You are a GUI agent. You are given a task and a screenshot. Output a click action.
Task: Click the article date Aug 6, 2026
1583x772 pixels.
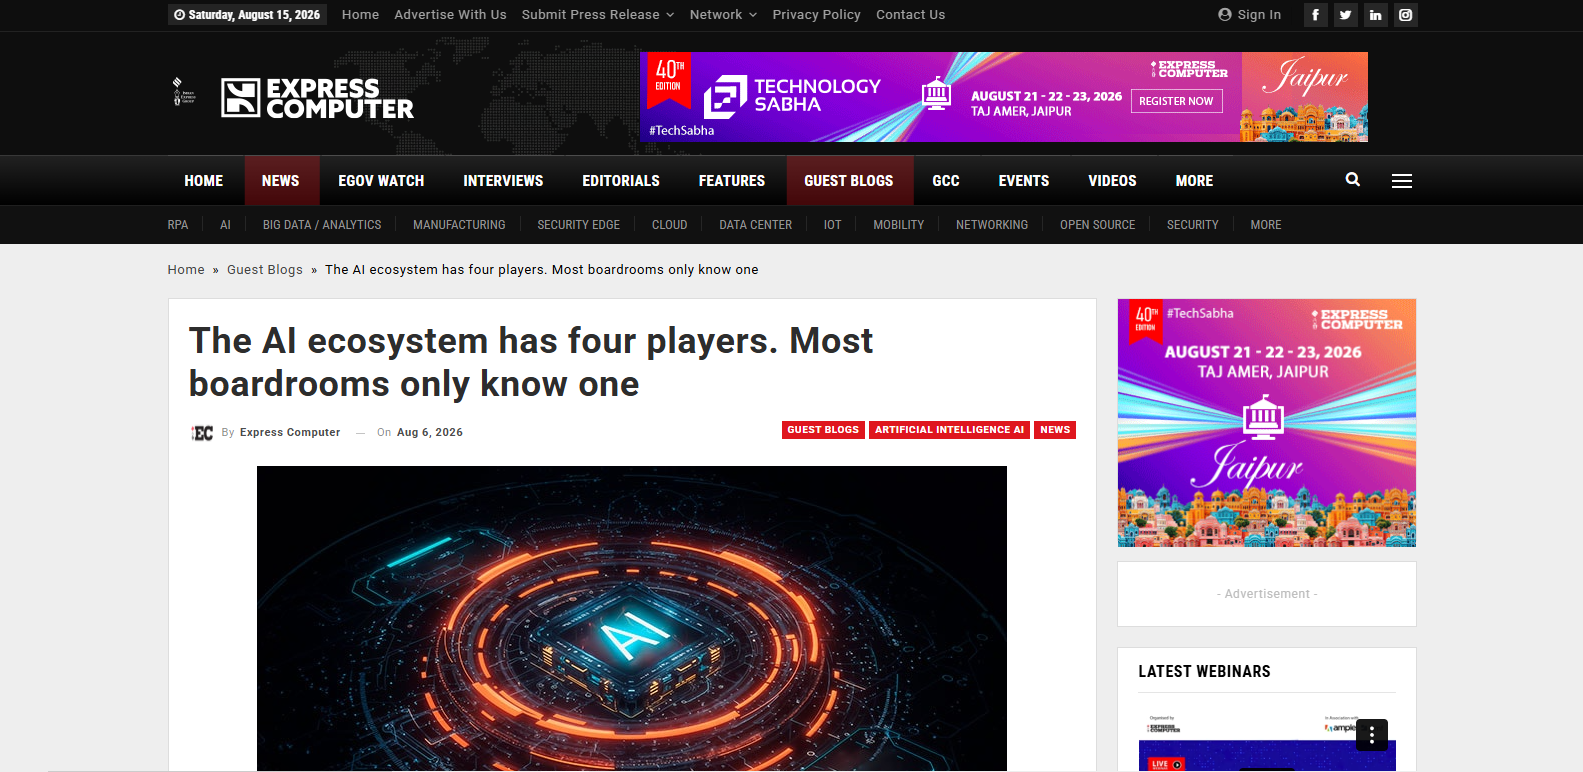pos(430,433)
